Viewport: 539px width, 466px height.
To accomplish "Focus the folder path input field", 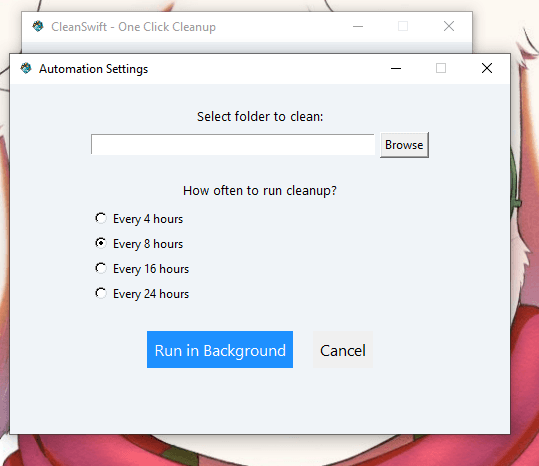I will click(233, 145).
